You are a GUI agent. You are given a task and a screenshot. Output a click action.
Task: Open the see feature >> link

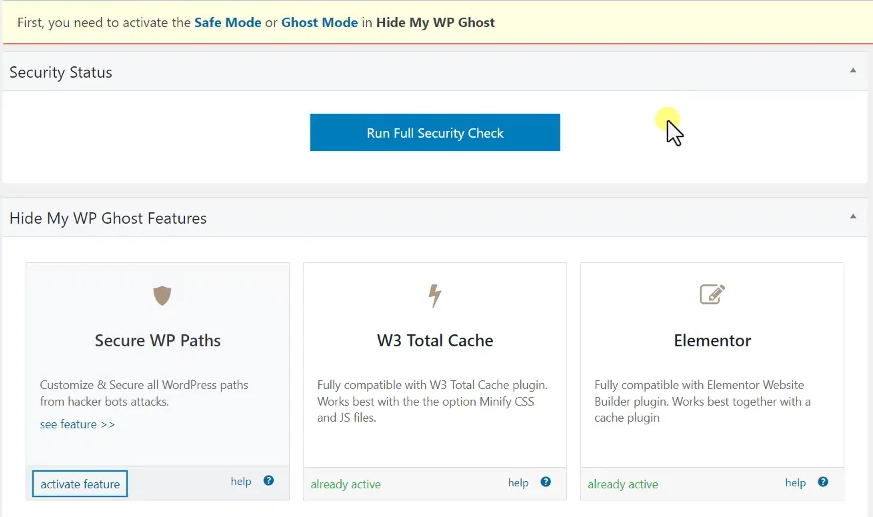(77, 424)
